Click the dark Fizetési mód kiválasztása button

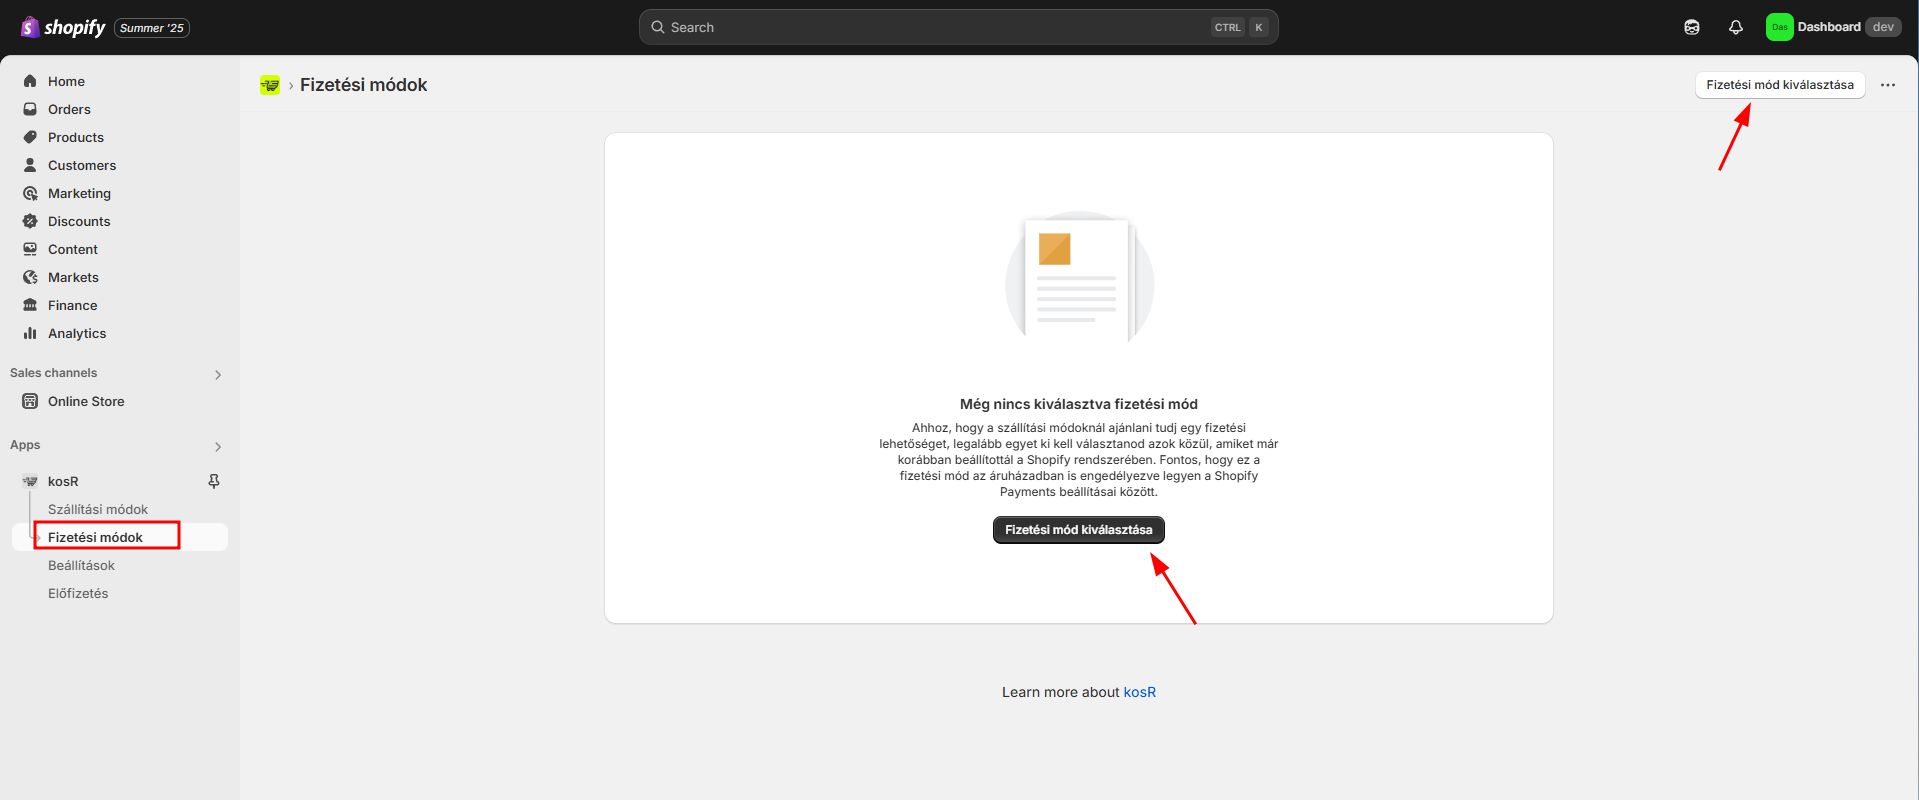1078,530
